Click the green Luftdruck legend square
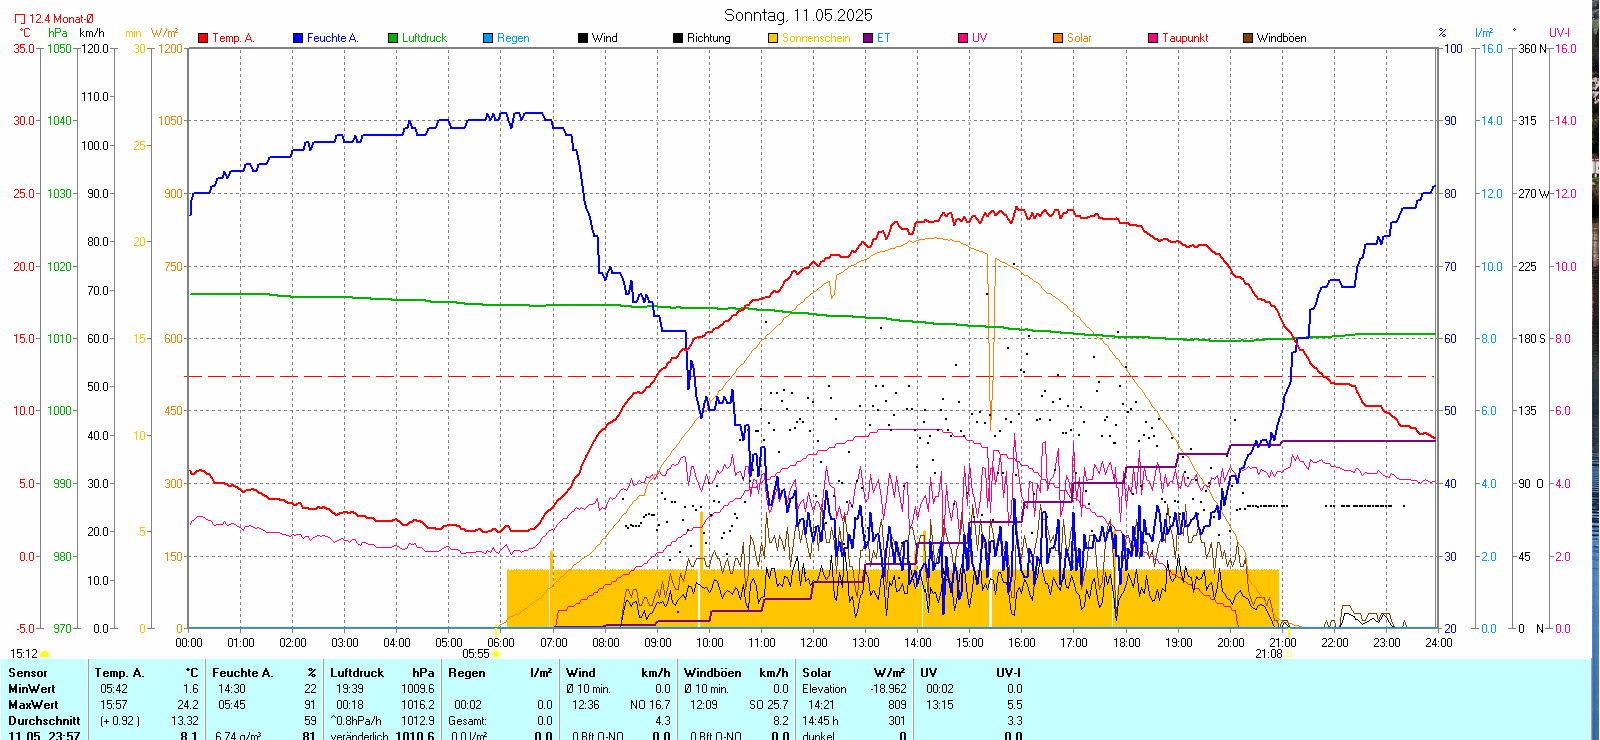Image resolution: width=1600 pixels, height=740 pixels. click(393, 38)
